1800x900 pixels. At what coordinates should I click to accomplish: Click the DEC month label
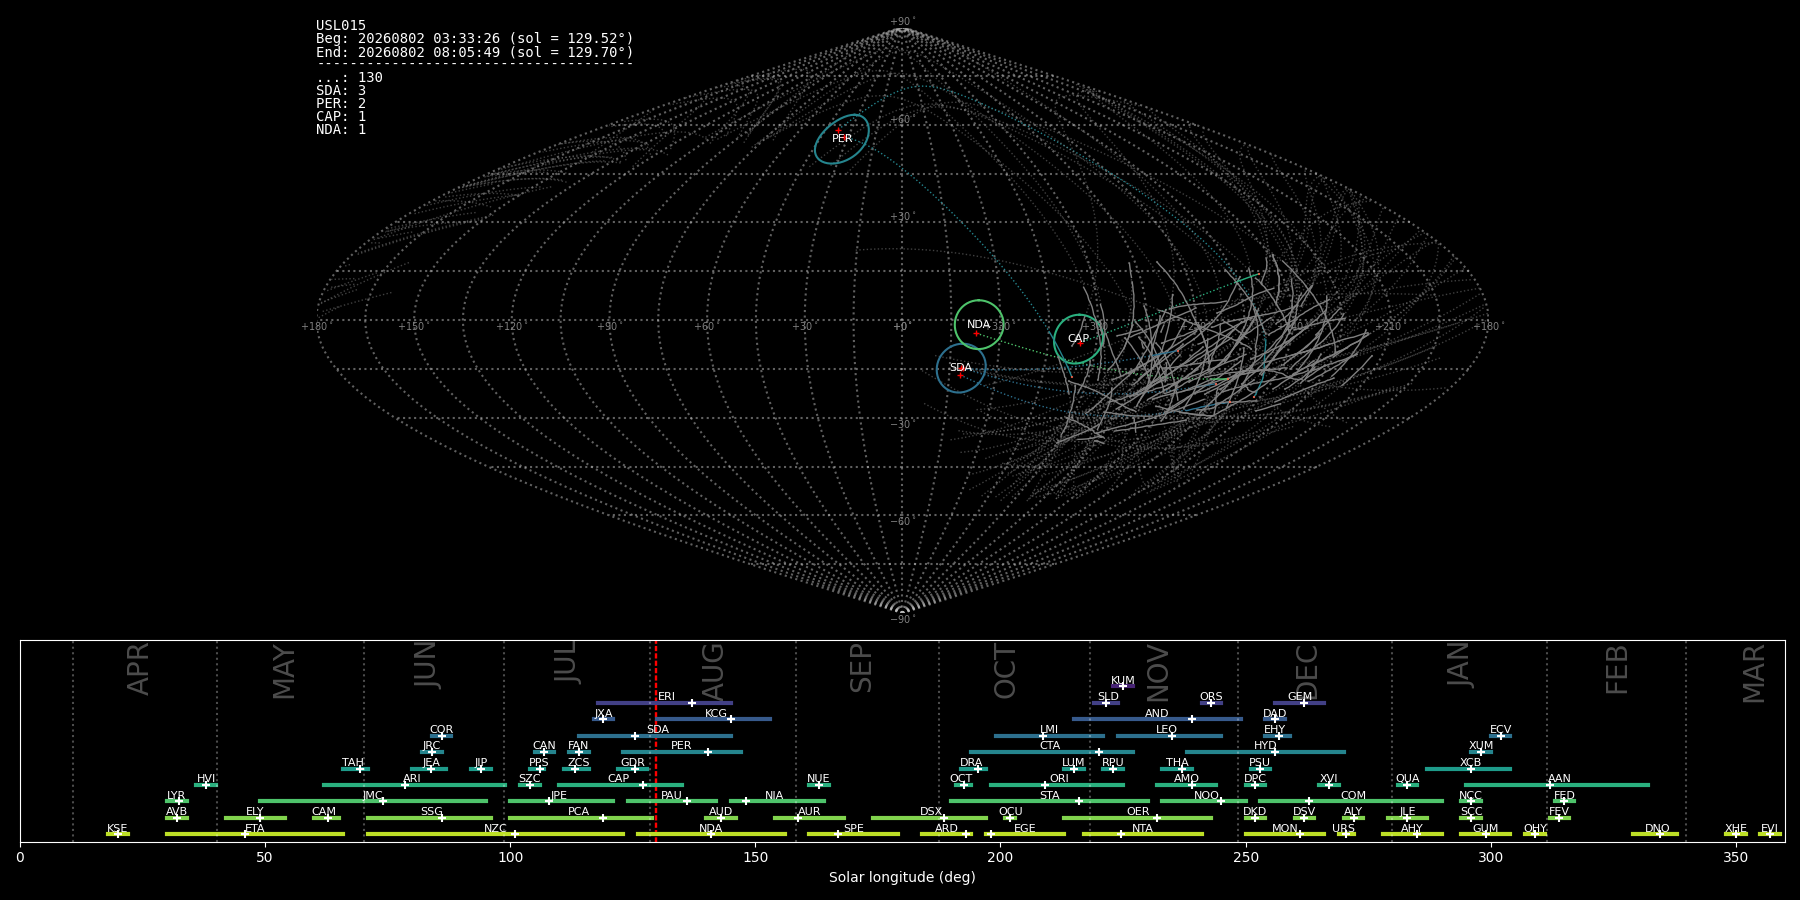point(1307,672)
